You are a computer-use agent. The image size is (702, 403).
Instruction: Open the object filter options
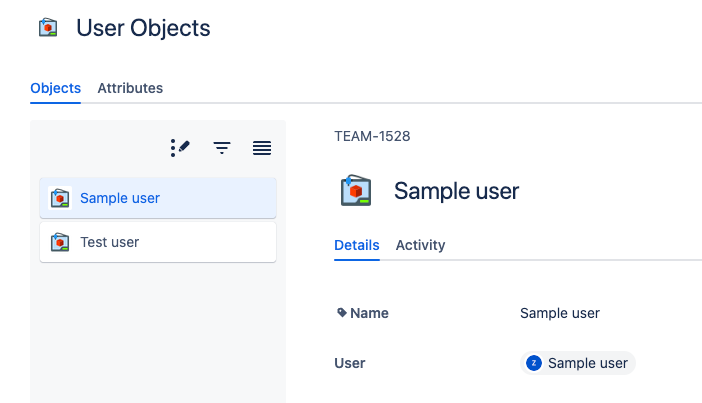coord(222,148)
